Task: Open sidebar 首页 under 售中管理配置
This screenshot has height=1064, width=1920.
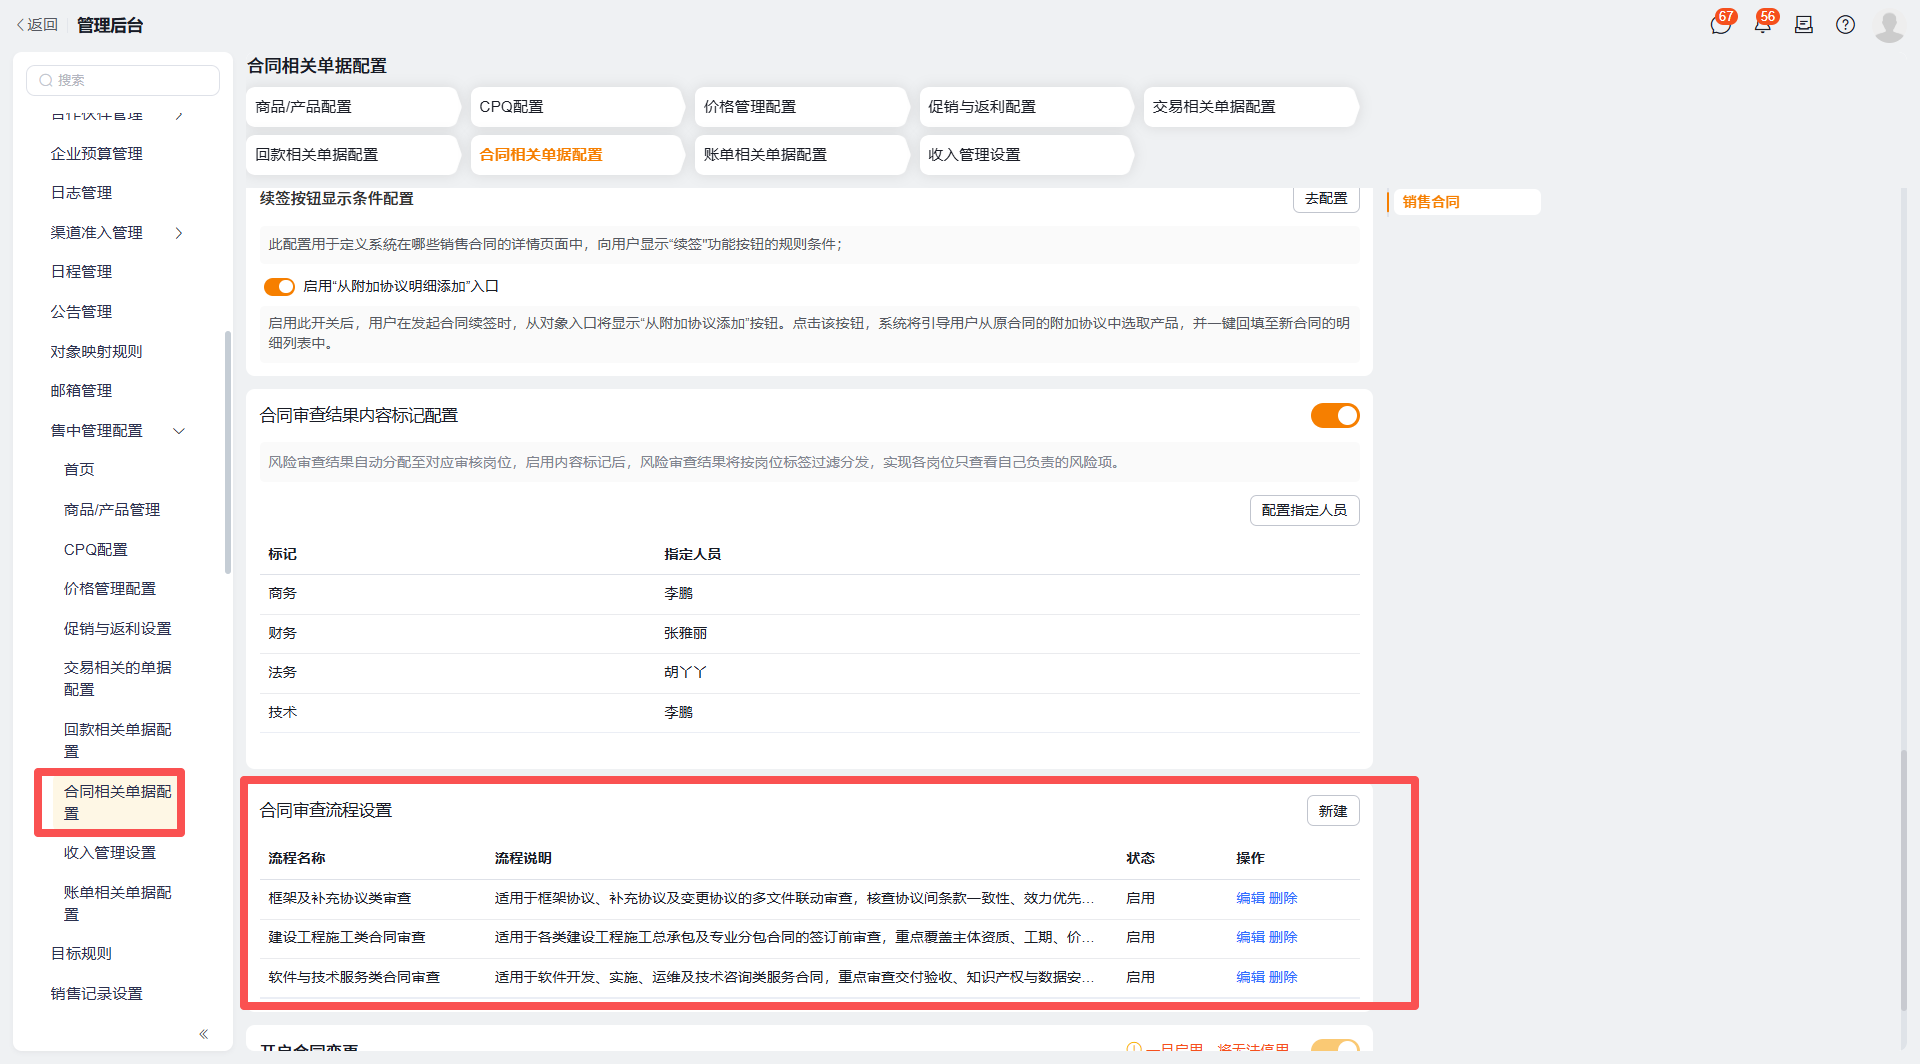Action: coord(79,470)
